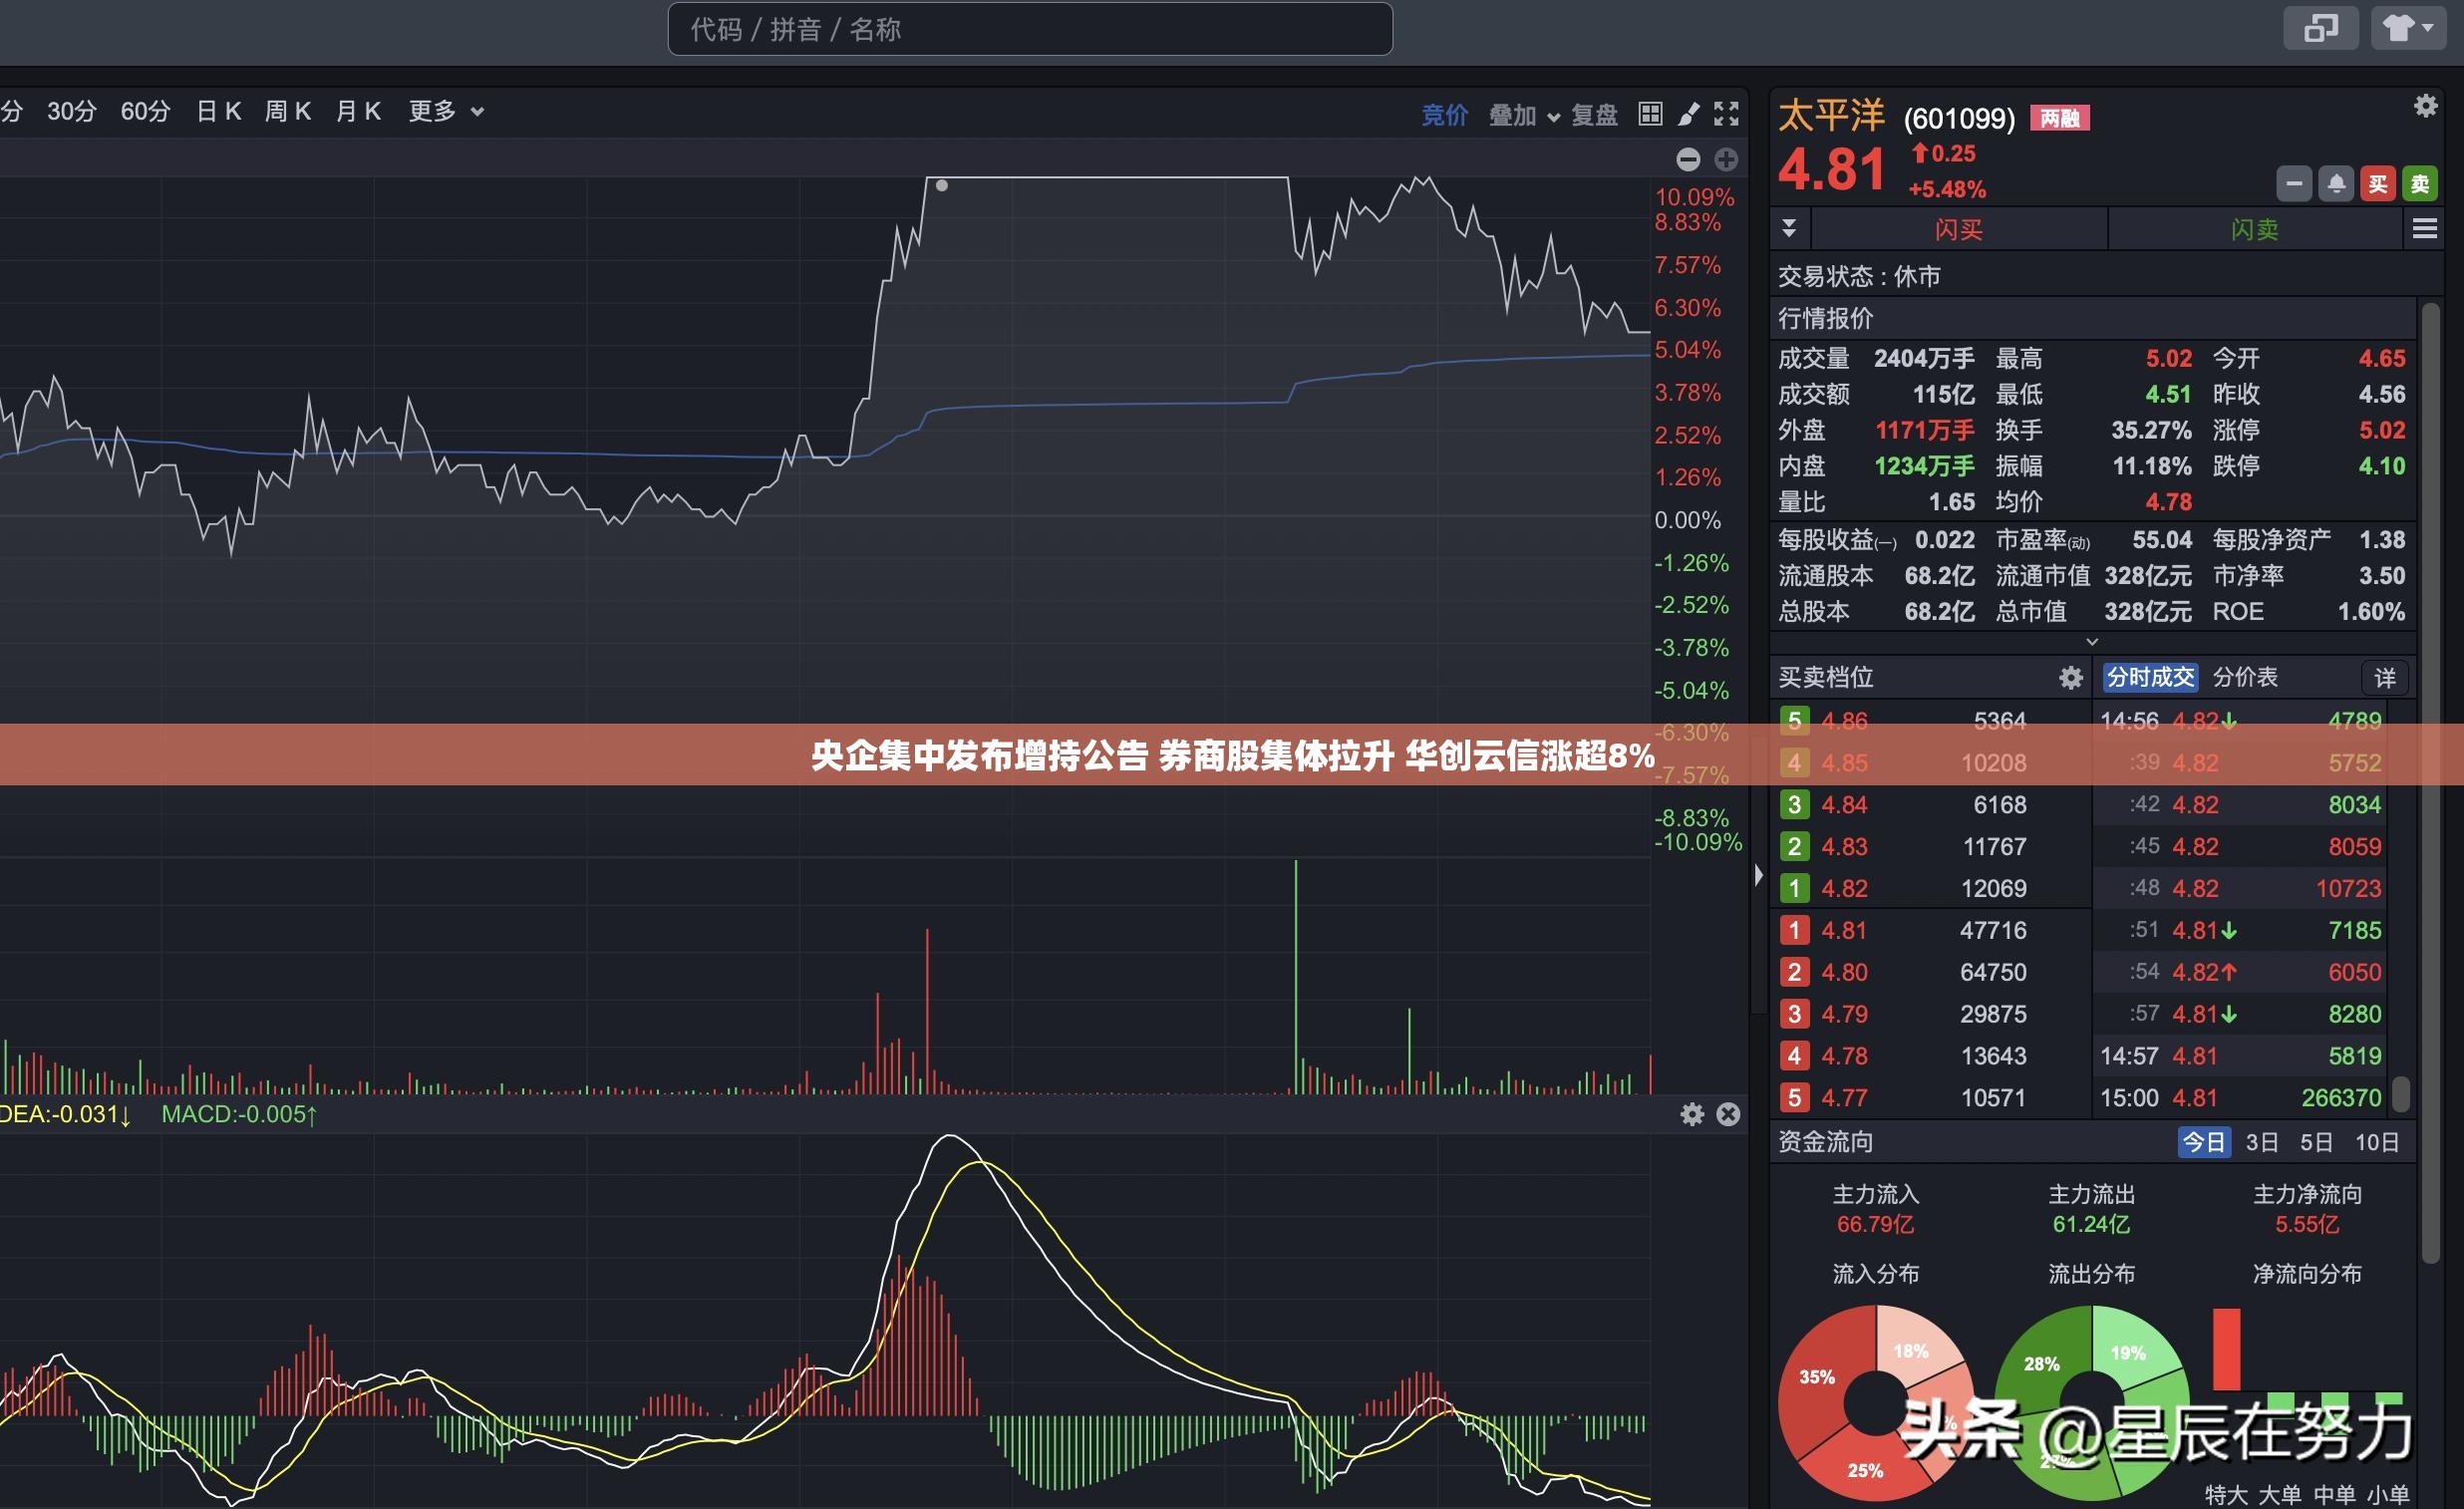Click the green 卖 sell button

[2420, 184]
